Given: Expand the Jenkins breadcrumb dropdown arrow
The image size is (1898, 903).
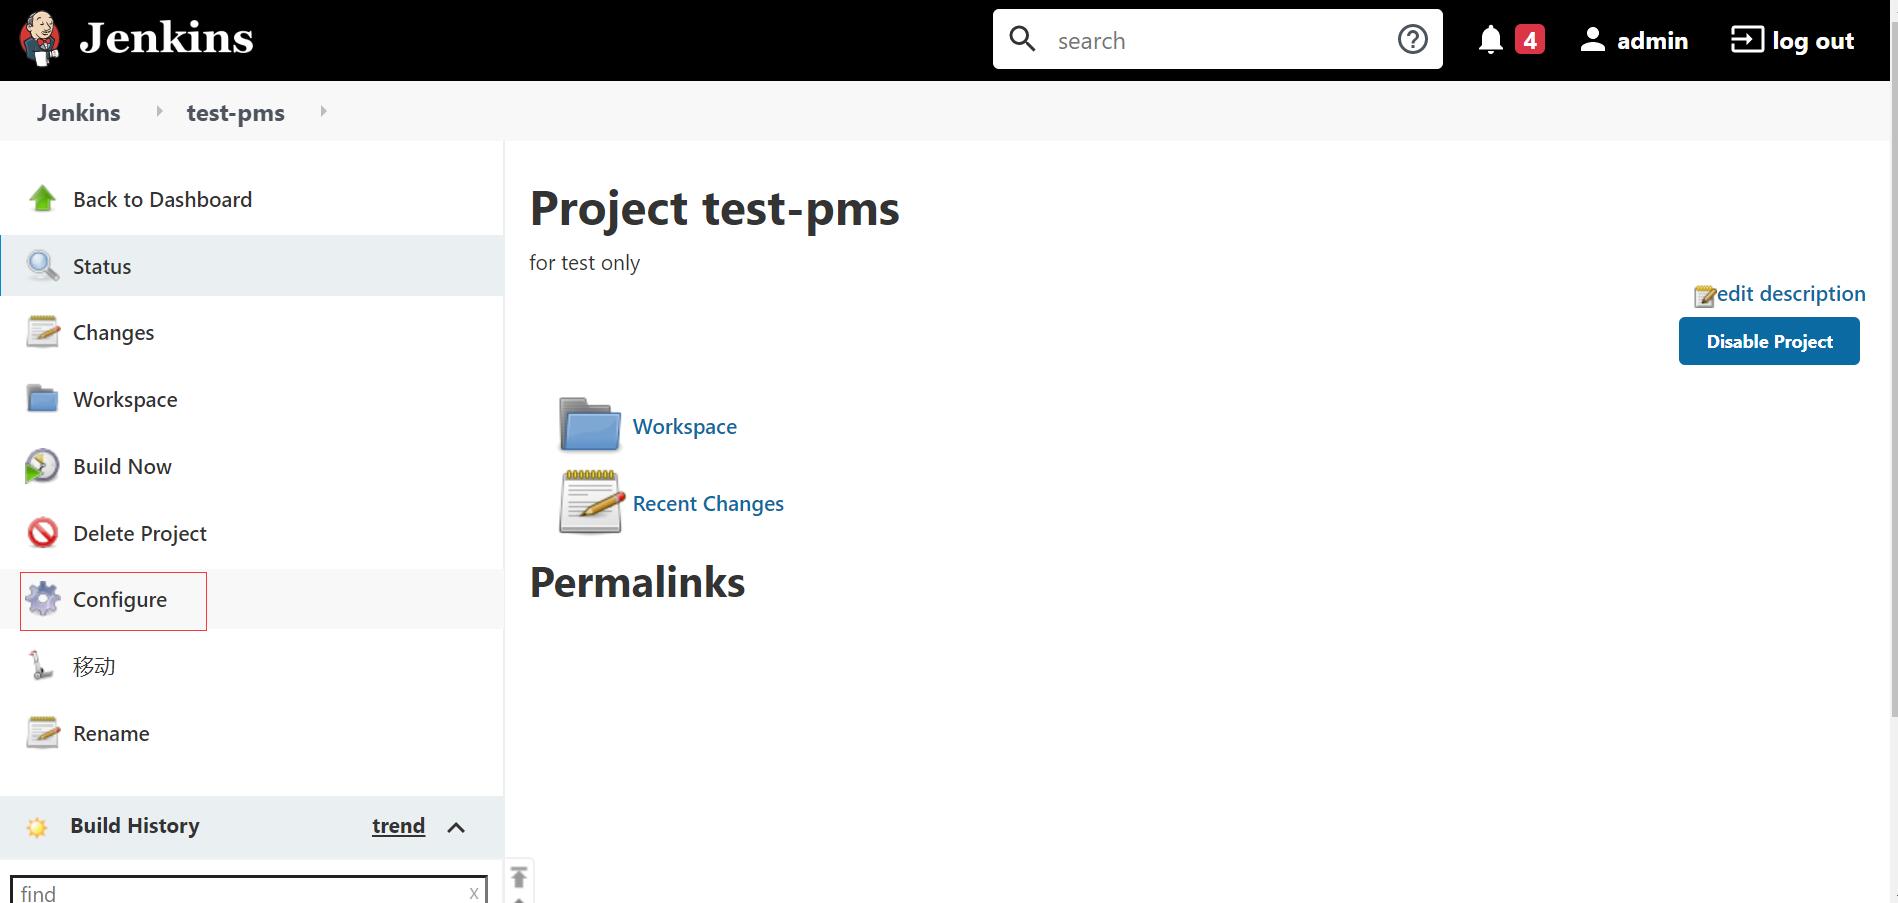Looking at the screenshot, I should click(x=159, y=112).
